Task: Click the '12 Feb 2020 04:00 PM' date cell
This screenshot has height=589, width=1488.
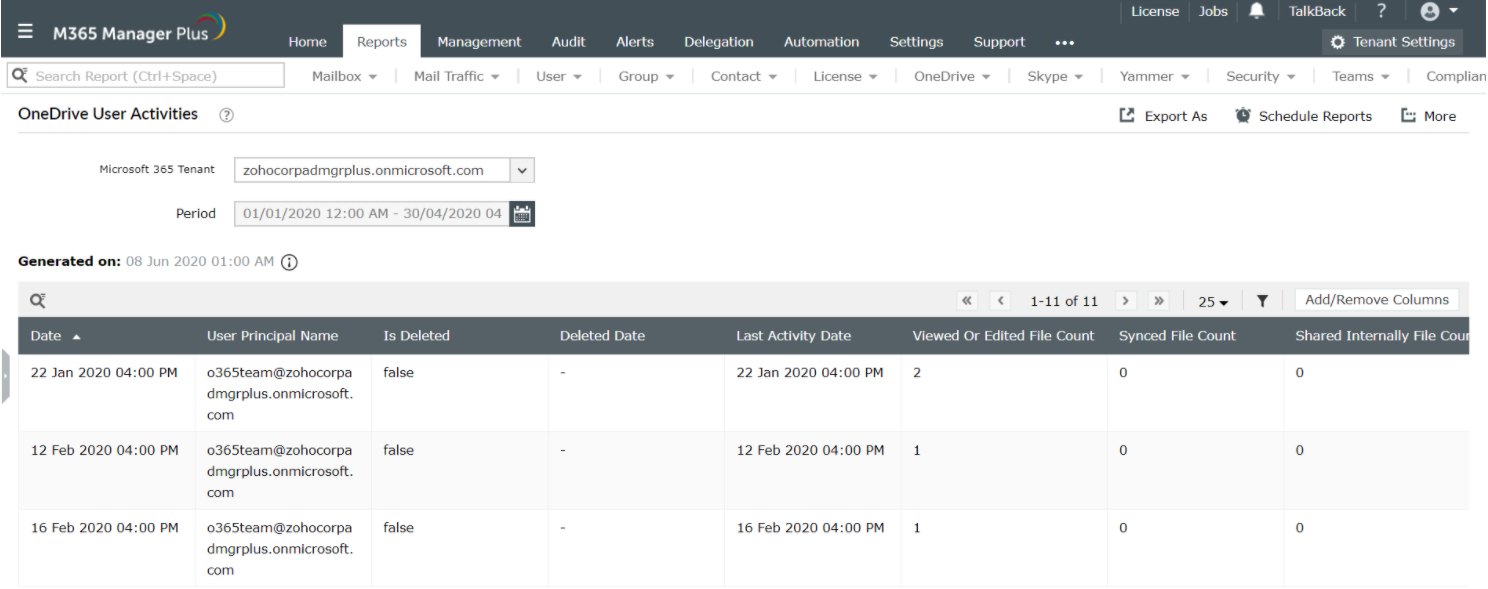Action: tap(104, 450)
